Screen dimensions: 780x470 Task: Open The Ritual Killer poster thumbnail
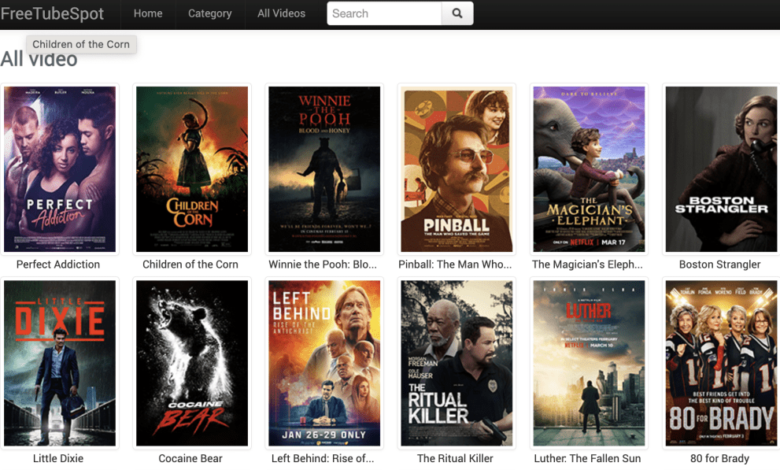click(x=457, y=363)
